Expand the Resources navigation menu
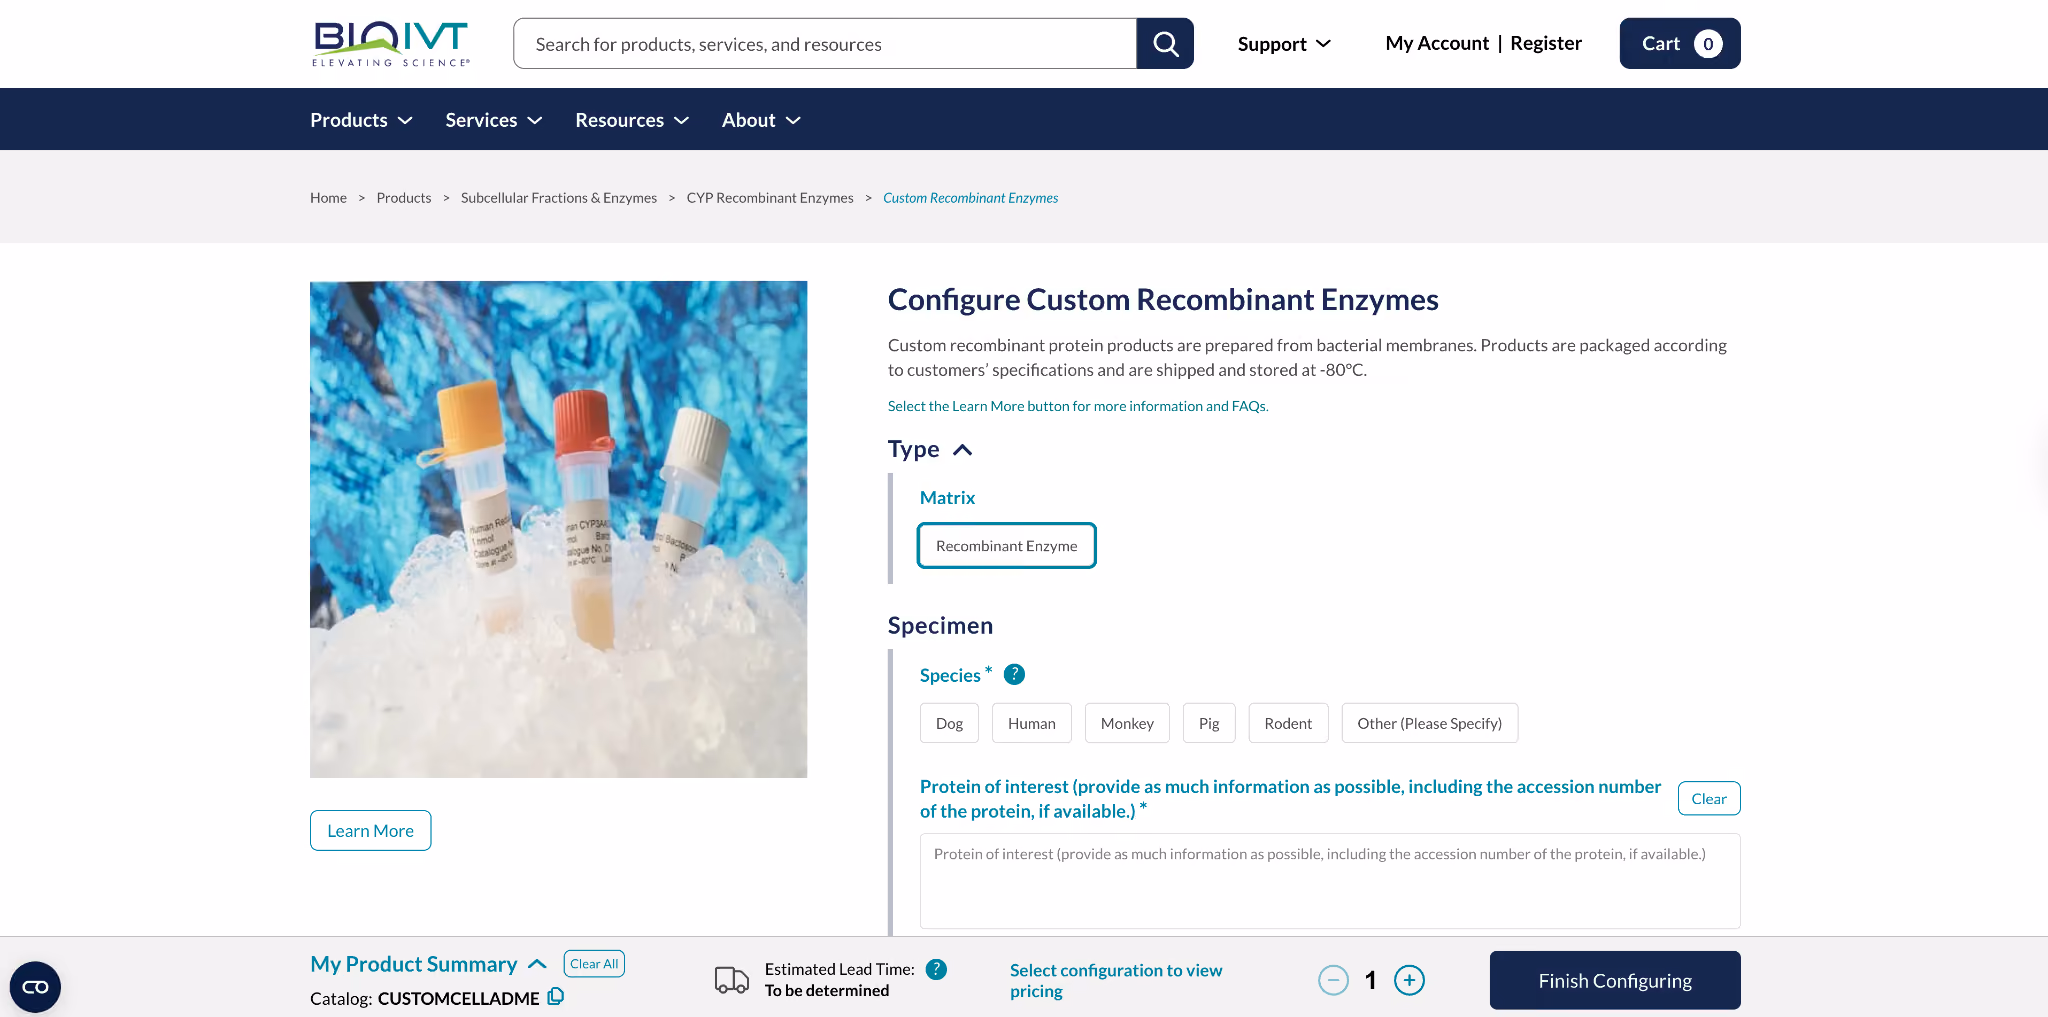Screen dimensions: 2048x1017 point(632,120)
